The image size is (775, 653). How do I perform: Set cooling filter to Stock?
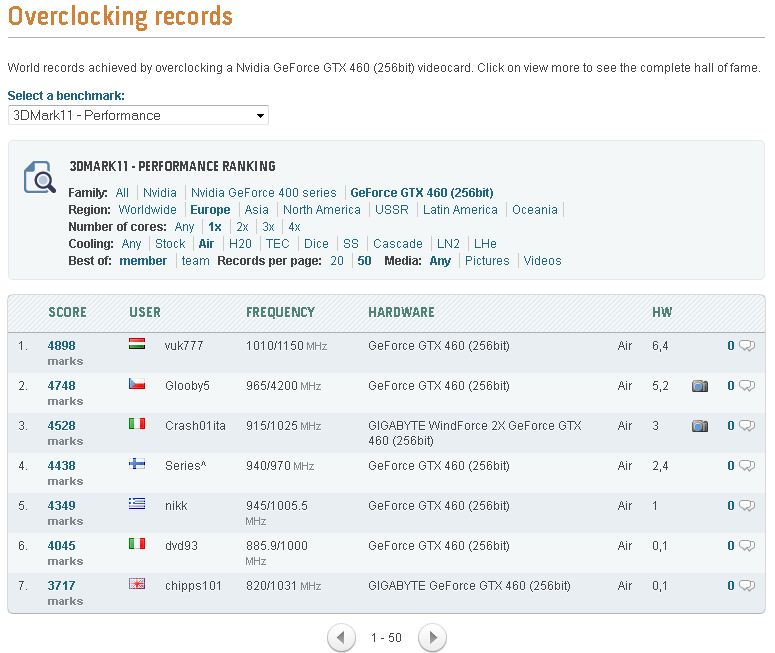(170, 244)
